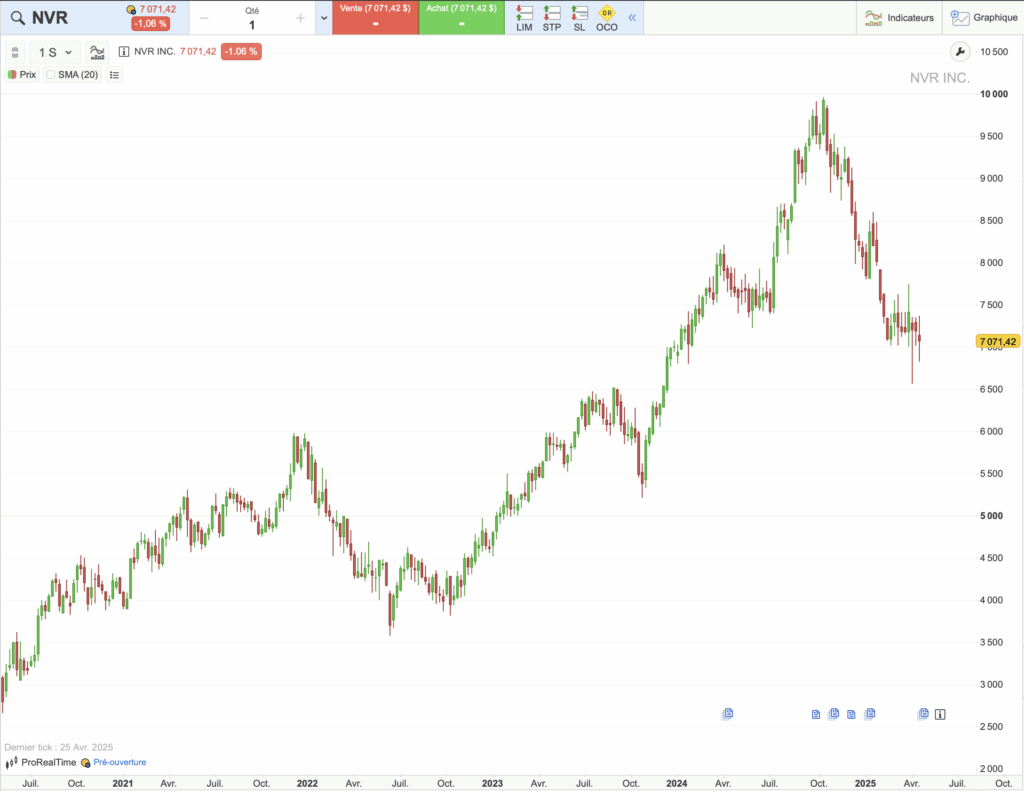Open the single document marker before 2025
The width and height of the screenshot is (1024, 791).
coord(851,715)
